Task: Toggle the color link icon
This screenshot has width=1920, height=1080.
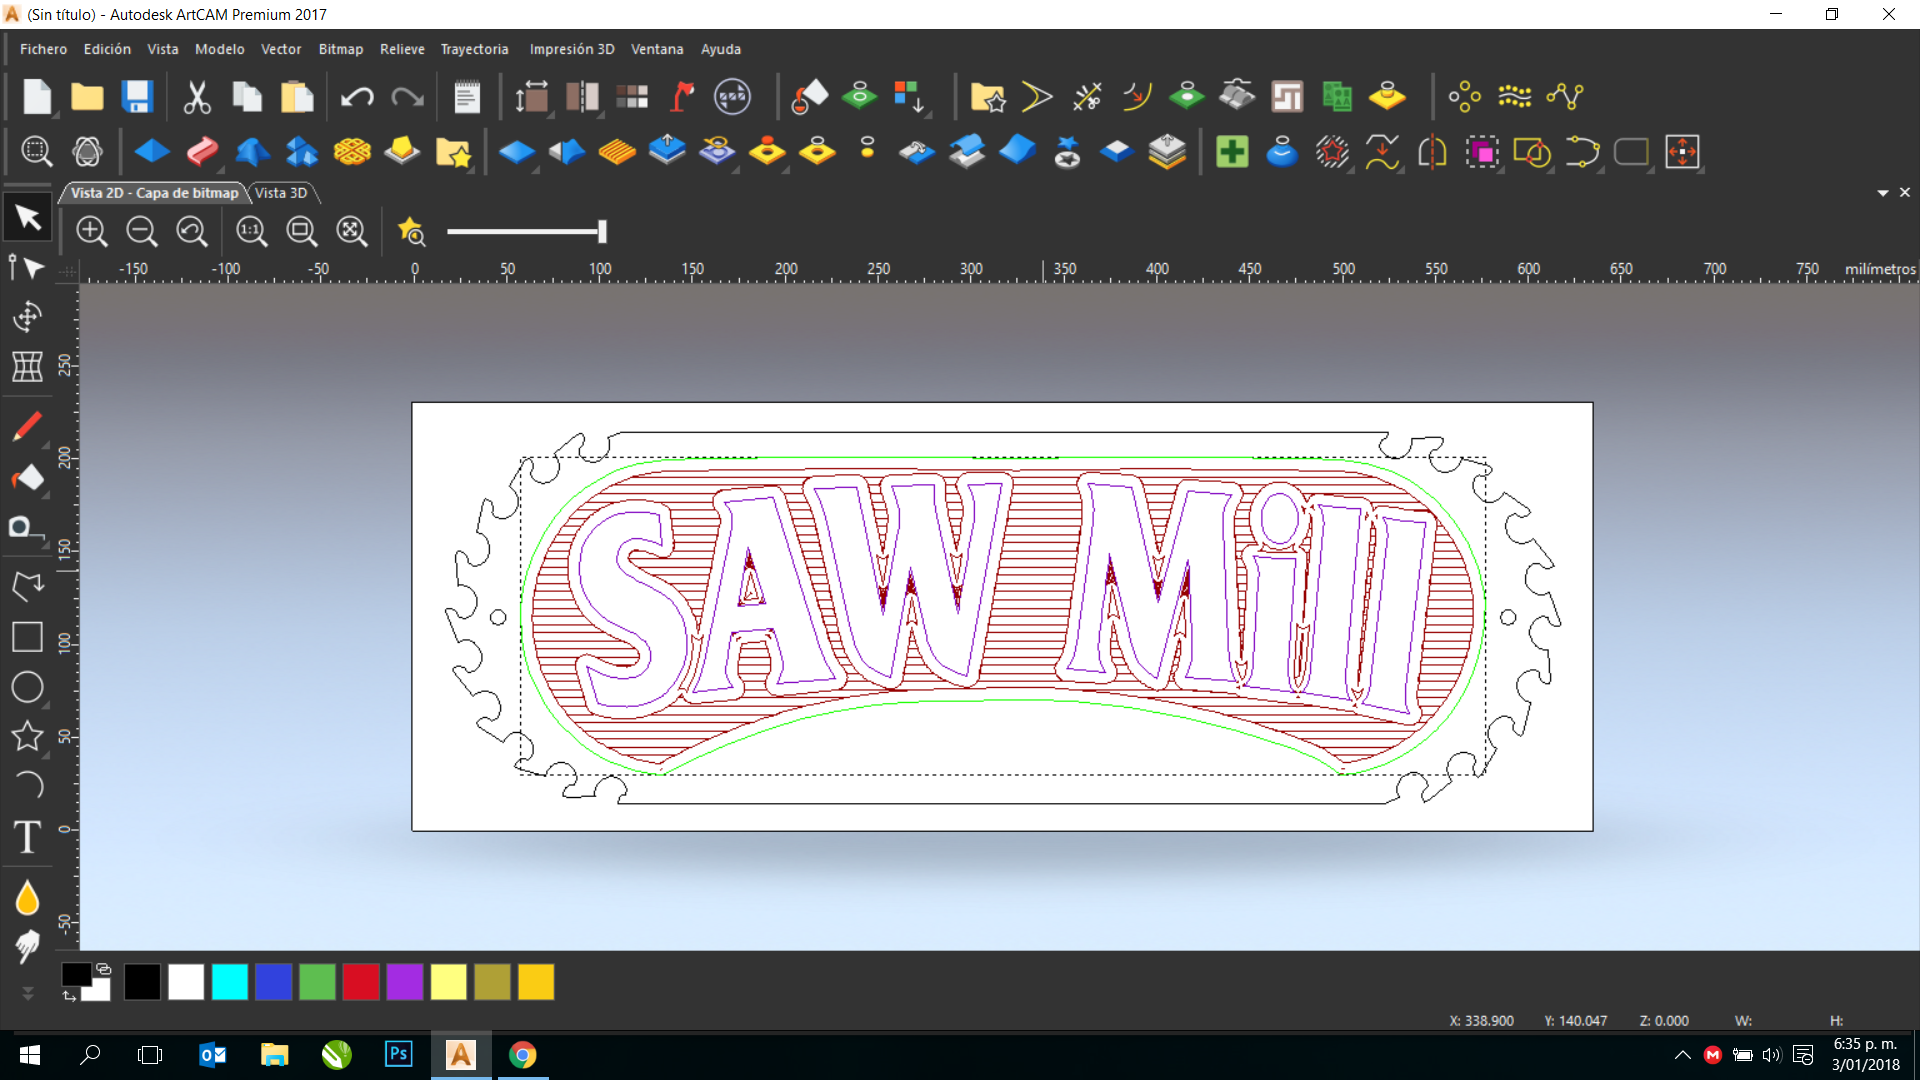Action: click(x=103, y=968)
